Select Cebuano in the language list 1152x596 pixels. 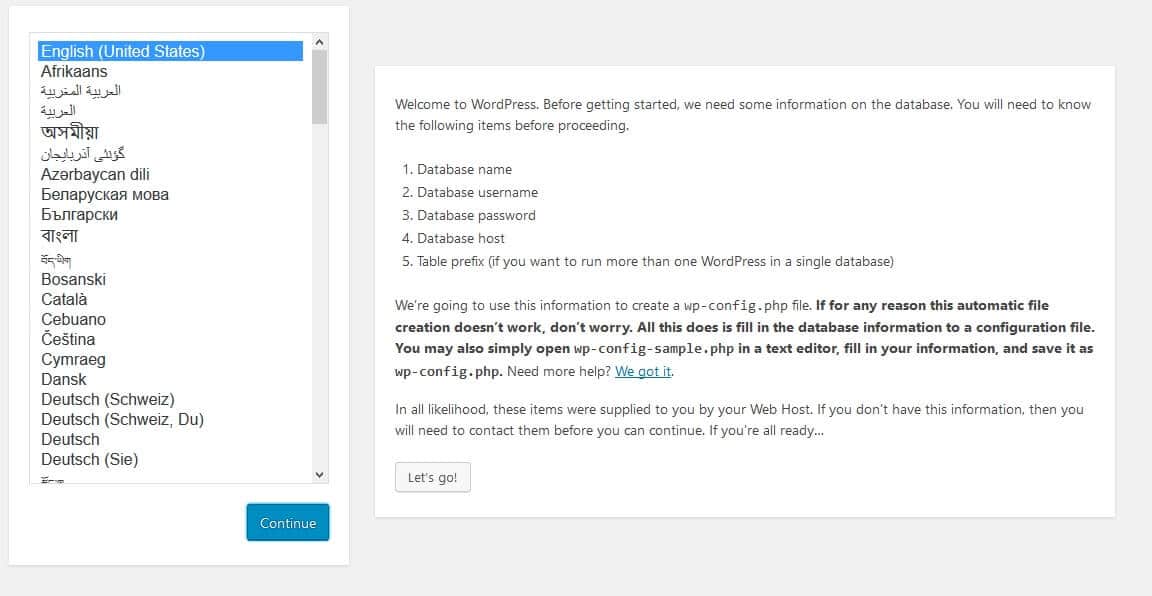click(x=73, y=319)
